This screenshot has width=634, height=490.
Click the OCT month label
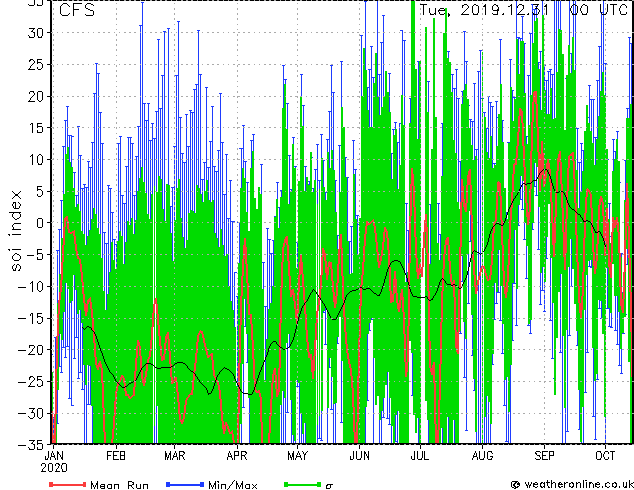605,456
